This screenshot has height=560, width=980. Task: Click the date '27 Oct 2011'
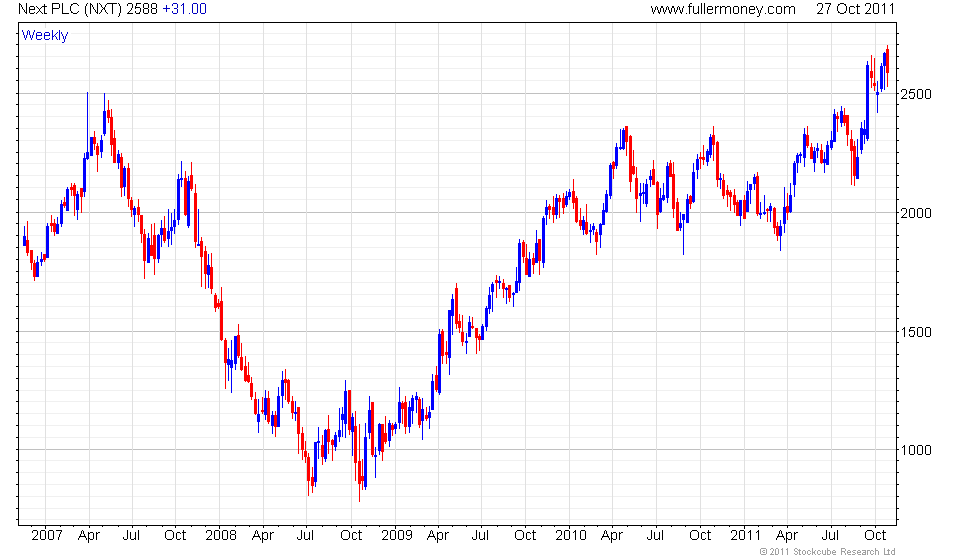pos(856,9)
